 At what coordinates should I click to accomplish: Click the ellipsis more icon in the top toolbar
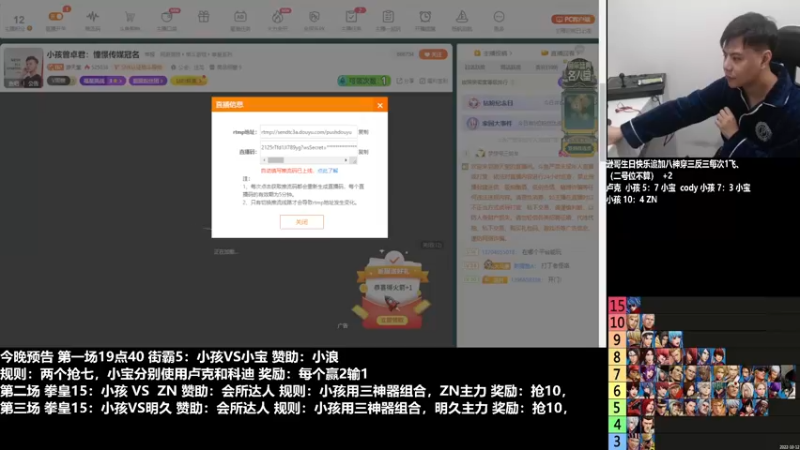click(499, 17)
